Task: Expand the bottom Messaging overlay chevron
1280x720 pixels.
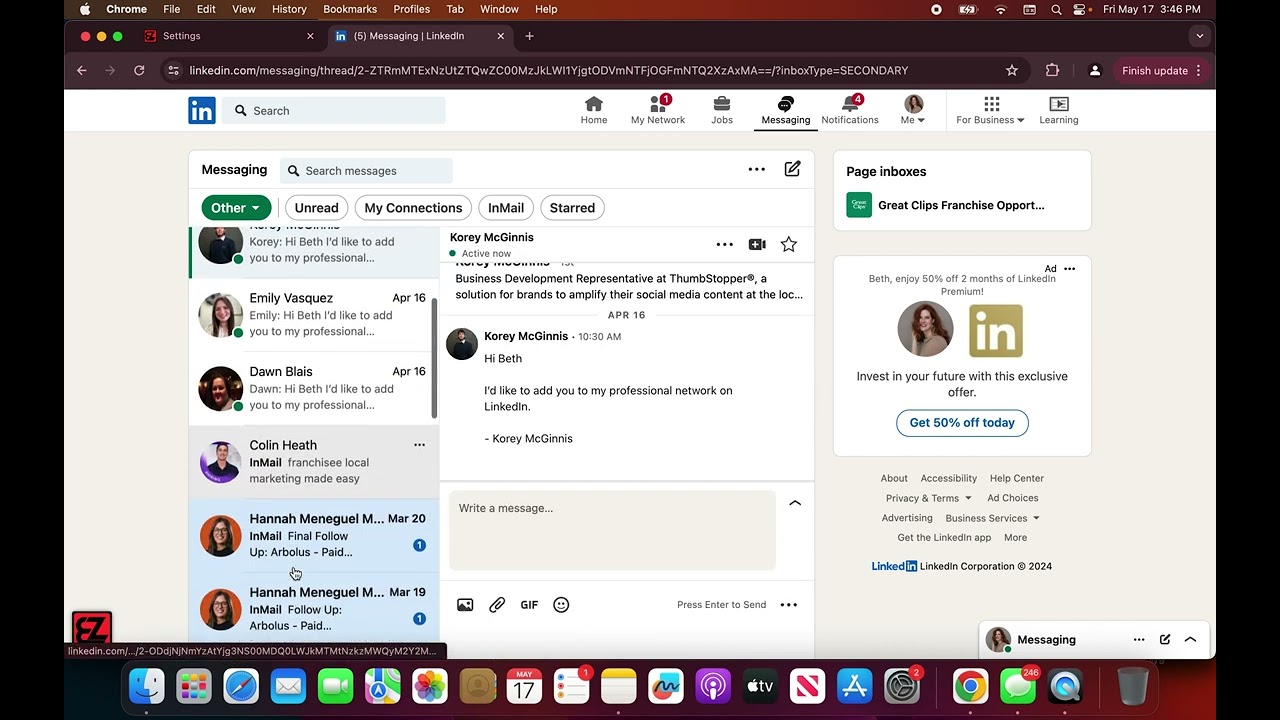Action: 1190,640
